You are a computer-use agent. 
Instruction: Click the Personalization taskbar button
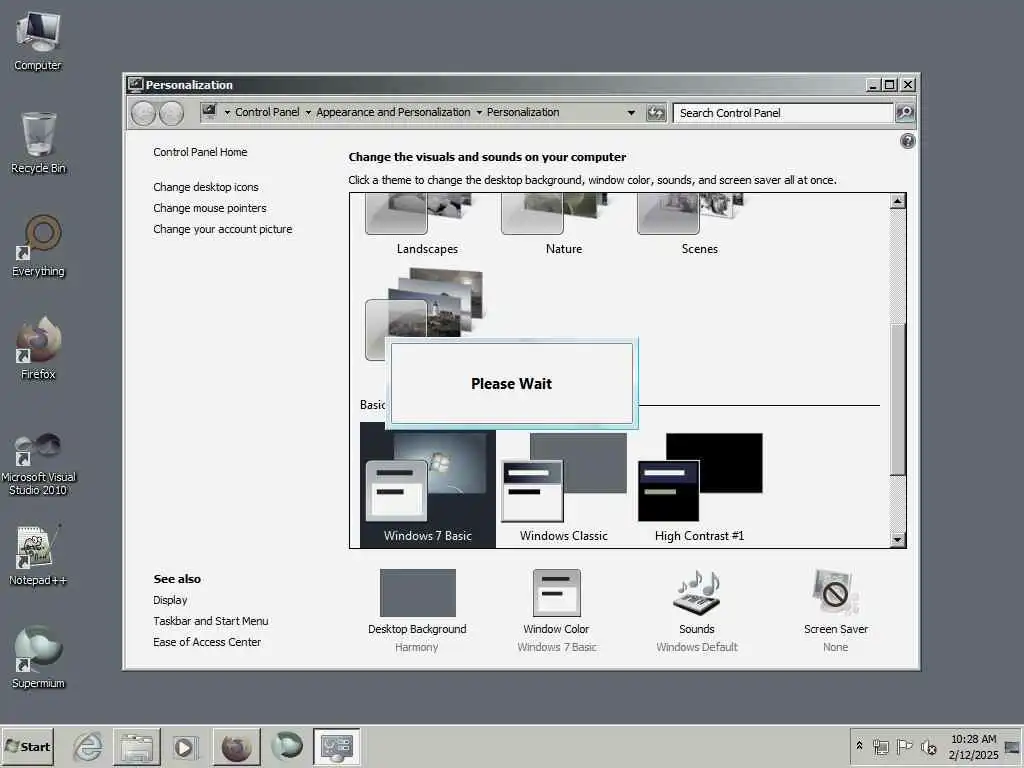tap(337, 746)
